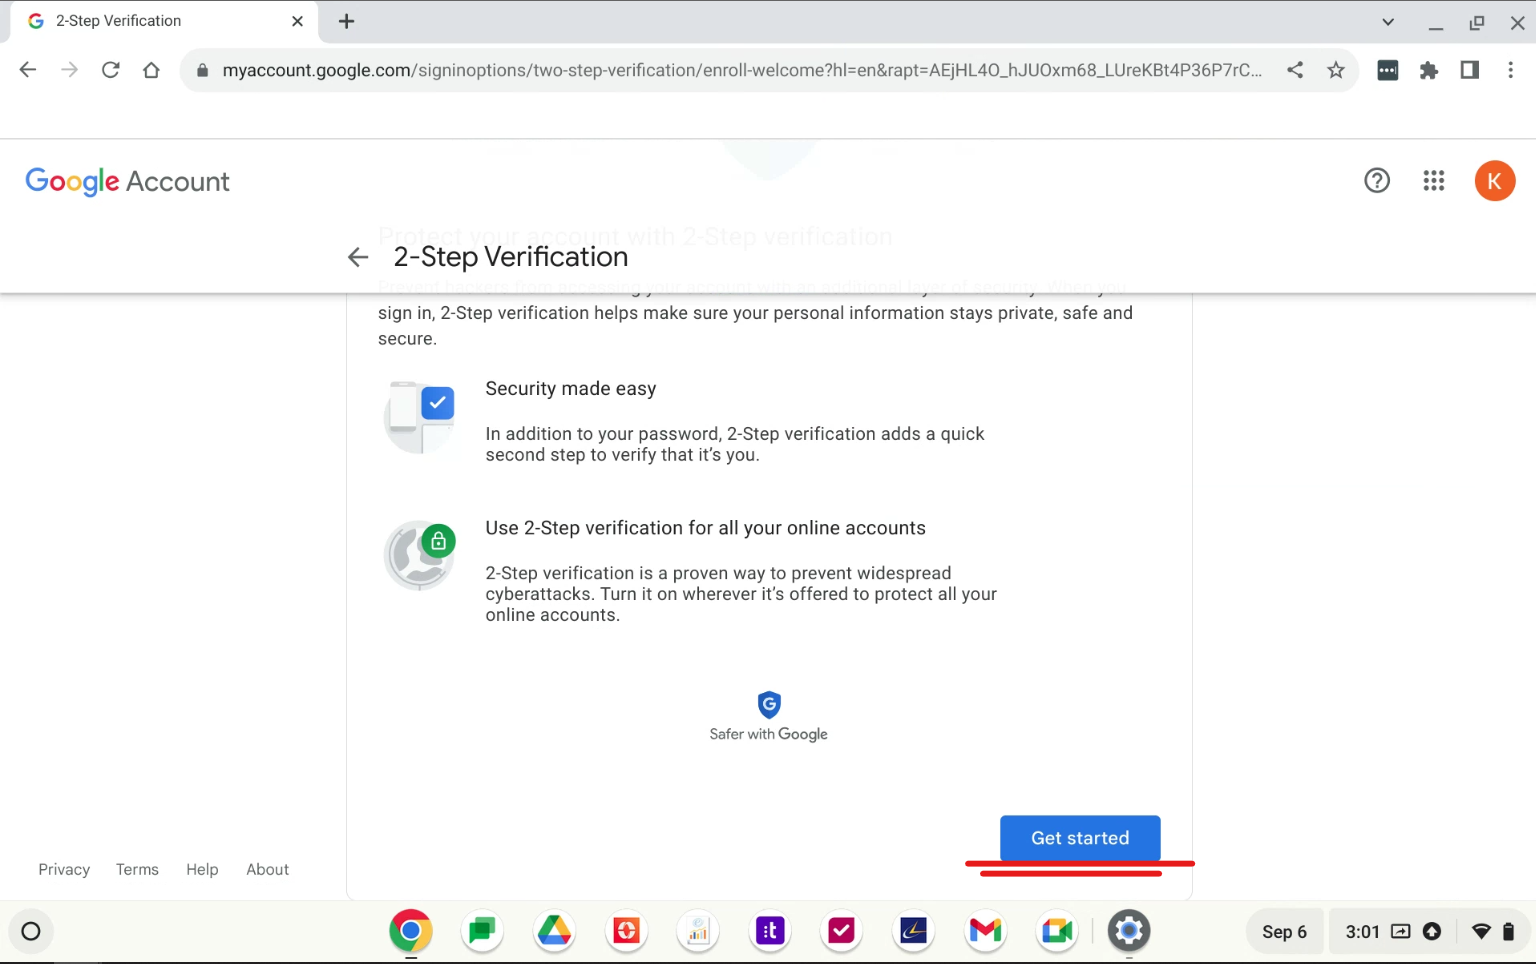Viewport: 1536px width, 964px height.
Task: Open Google Account help icon
Action: 1377,180
